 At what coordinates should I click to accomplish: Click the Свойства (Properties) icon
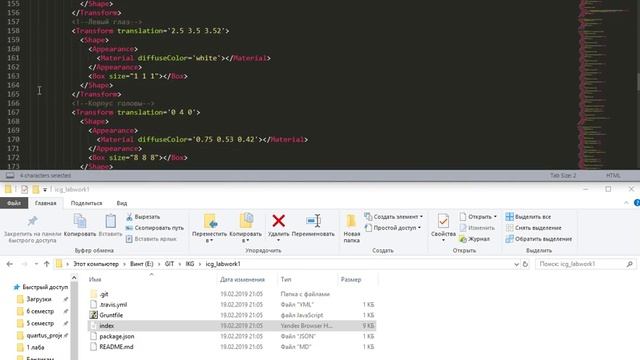pos(443,221)
